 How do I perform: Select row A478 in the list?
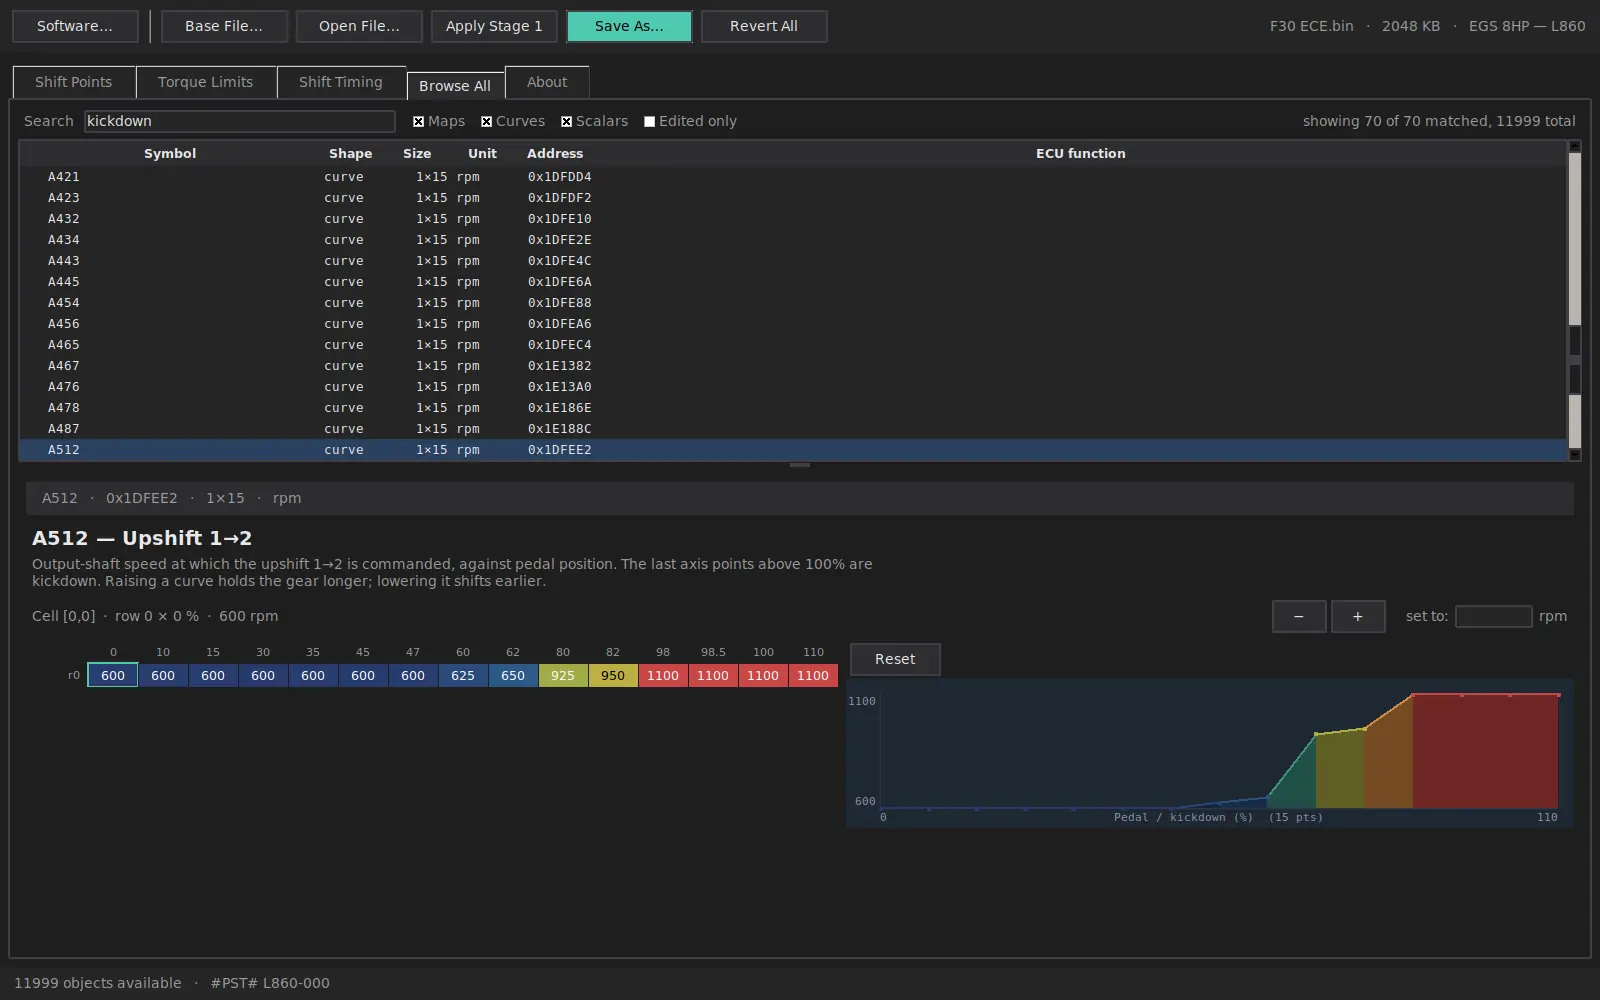pyautogui.click(x=793, y=408)
